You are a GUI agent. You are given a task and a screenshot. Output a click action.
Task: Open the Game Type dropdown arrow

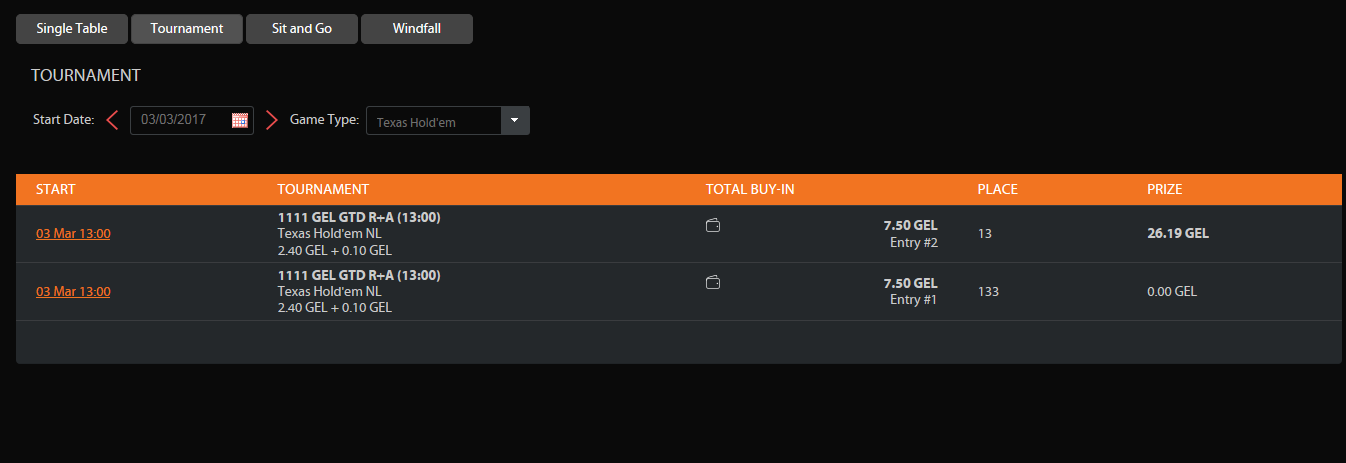[x=514, y=120]
